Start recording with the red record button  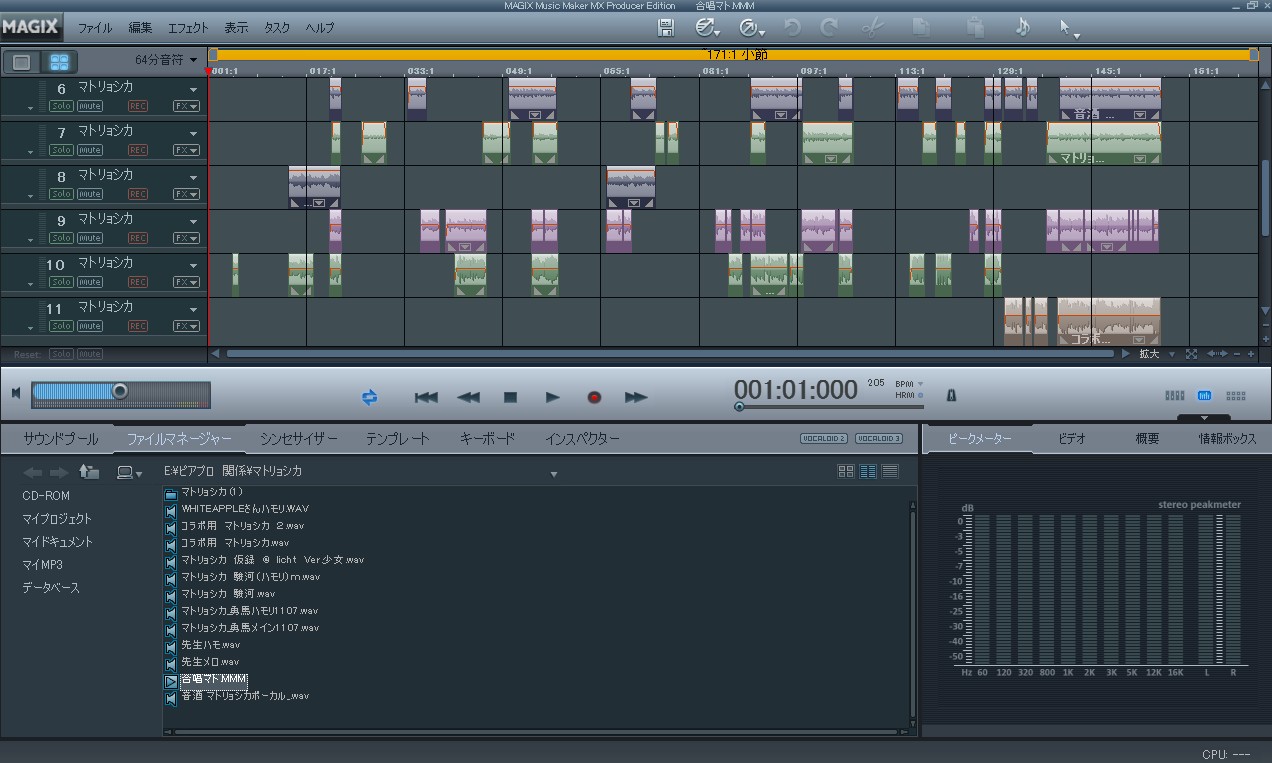click(594, 397)
